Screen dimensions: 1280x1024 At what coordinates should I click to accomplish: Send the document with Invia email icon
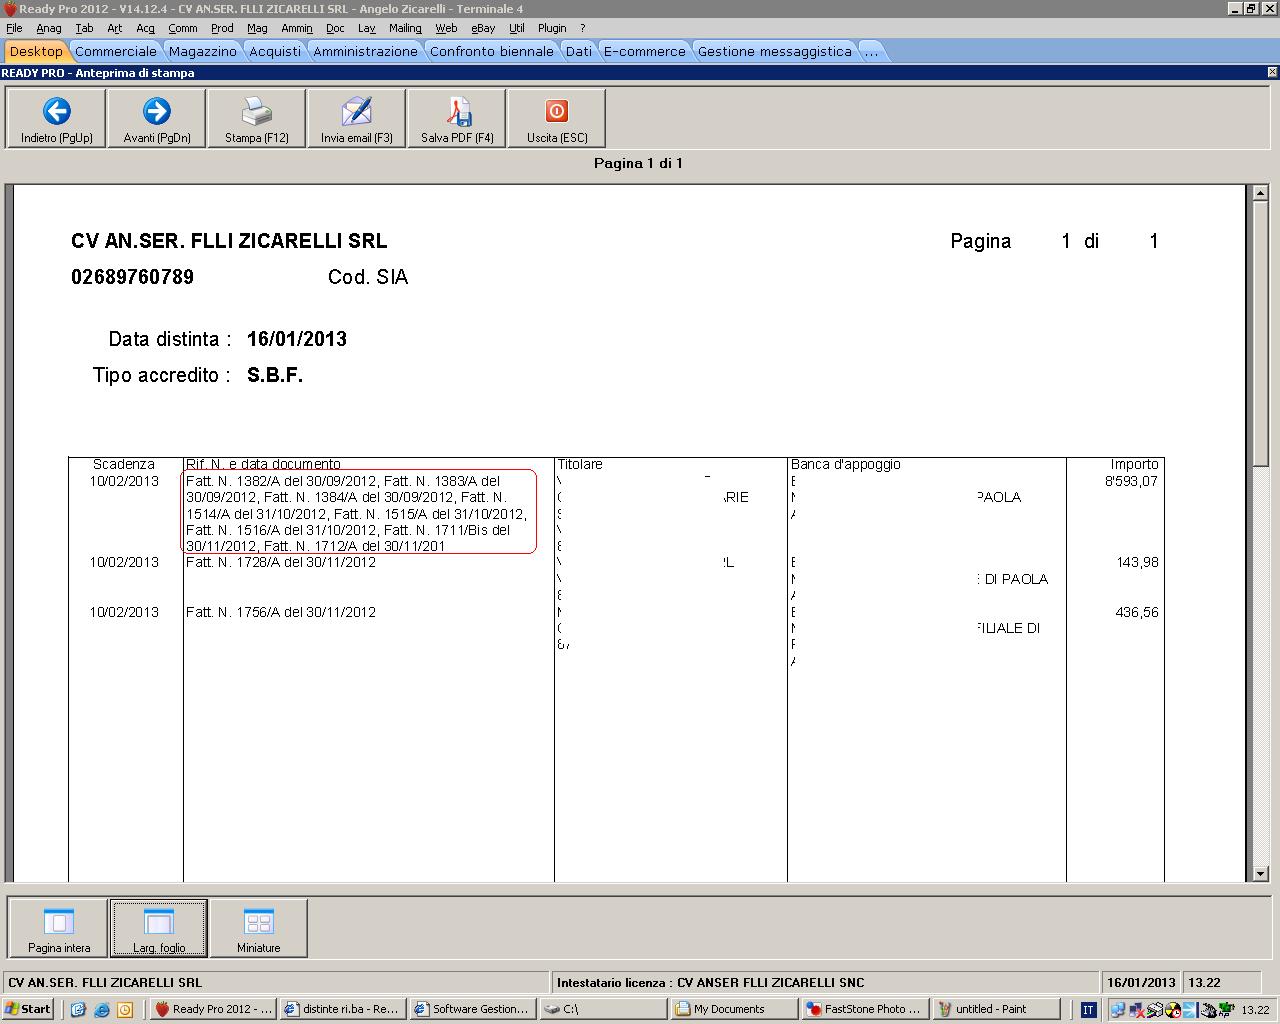click(357, 111)
